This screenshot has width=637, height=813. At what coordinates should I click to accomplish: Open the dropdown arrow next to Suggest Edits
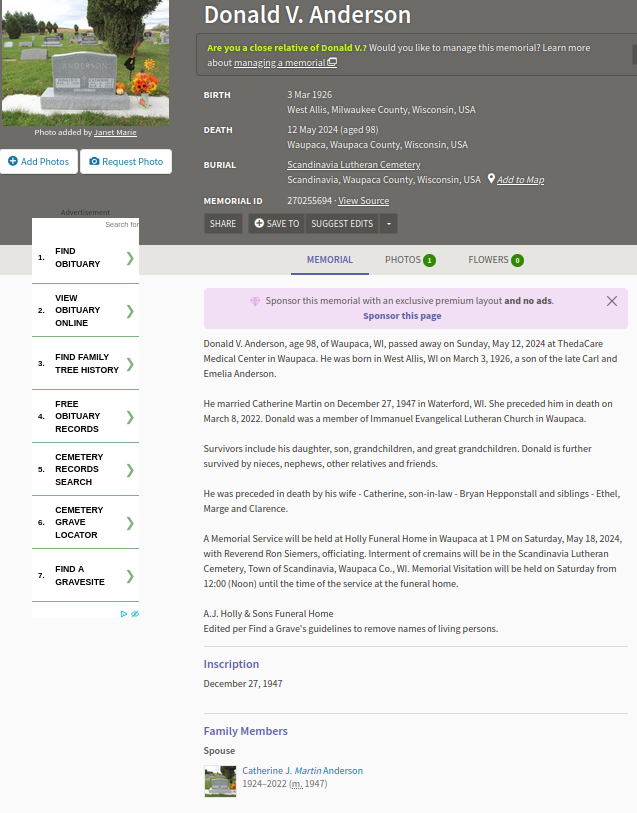(x=389, y=224)
